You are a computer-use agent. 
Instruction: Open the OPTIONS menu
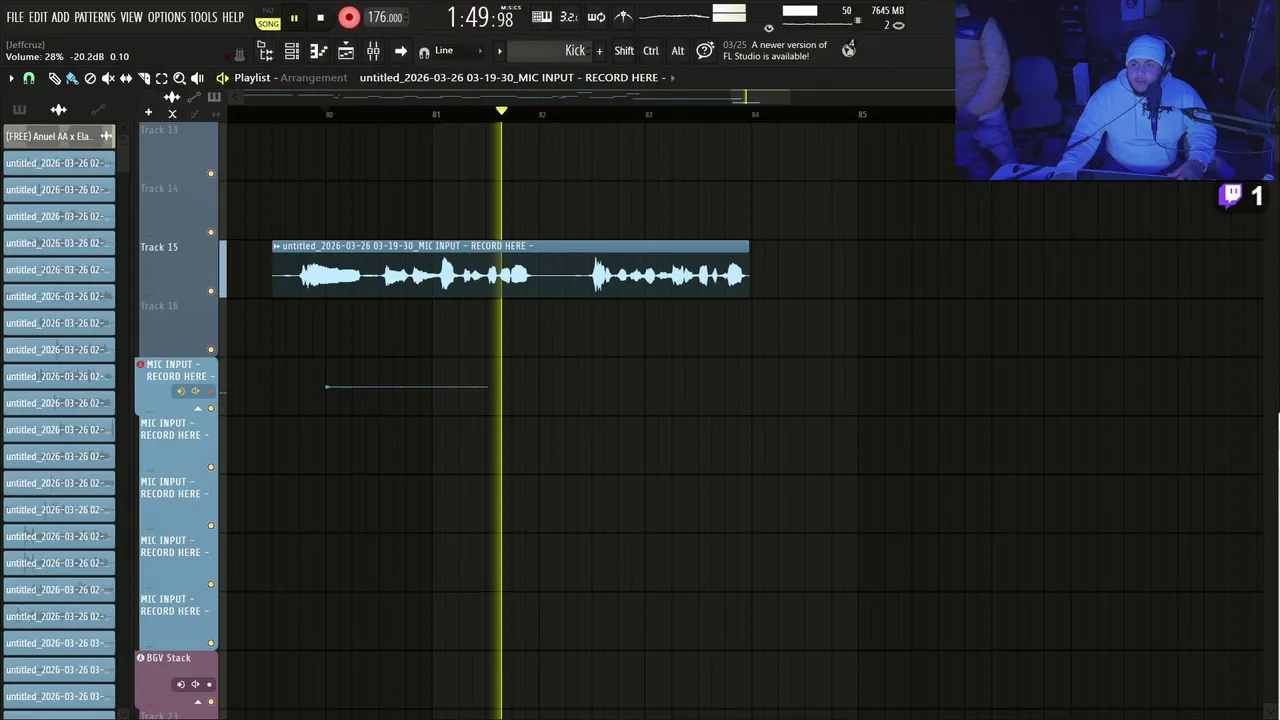point(167,17)
